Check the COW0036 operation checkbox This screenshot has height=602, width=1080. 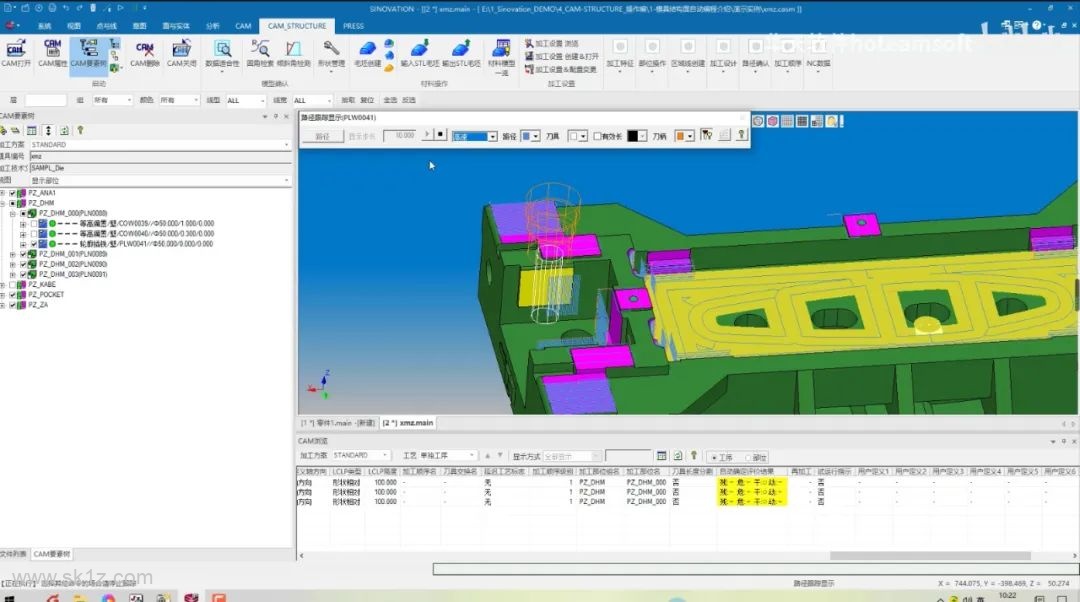pyautogui.click(x=34, y=224)
